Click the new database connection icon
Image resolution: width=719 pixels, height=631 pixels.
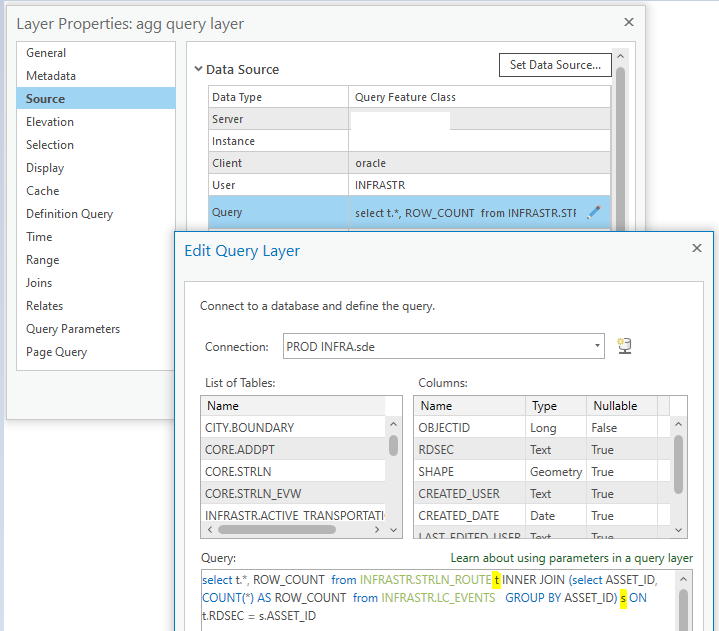click(x=624, y=346)
